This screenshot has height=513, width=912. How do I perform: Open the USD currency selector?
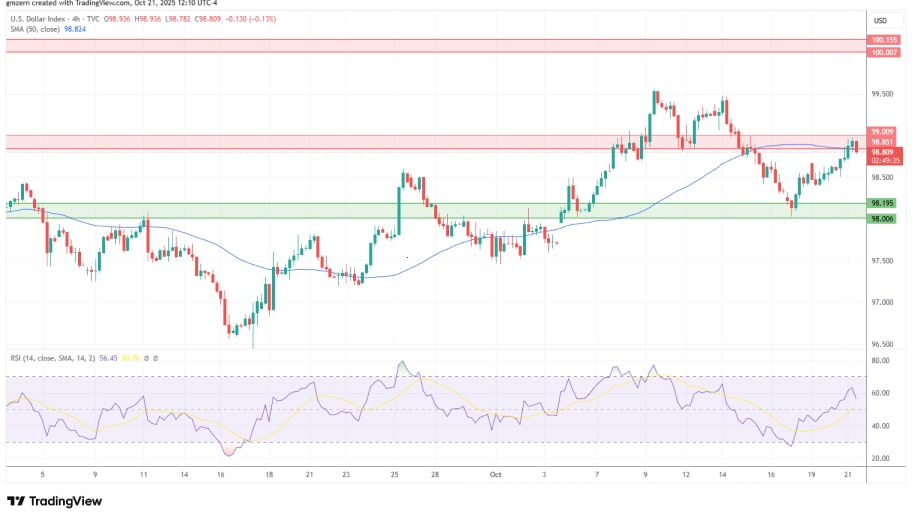881,21
